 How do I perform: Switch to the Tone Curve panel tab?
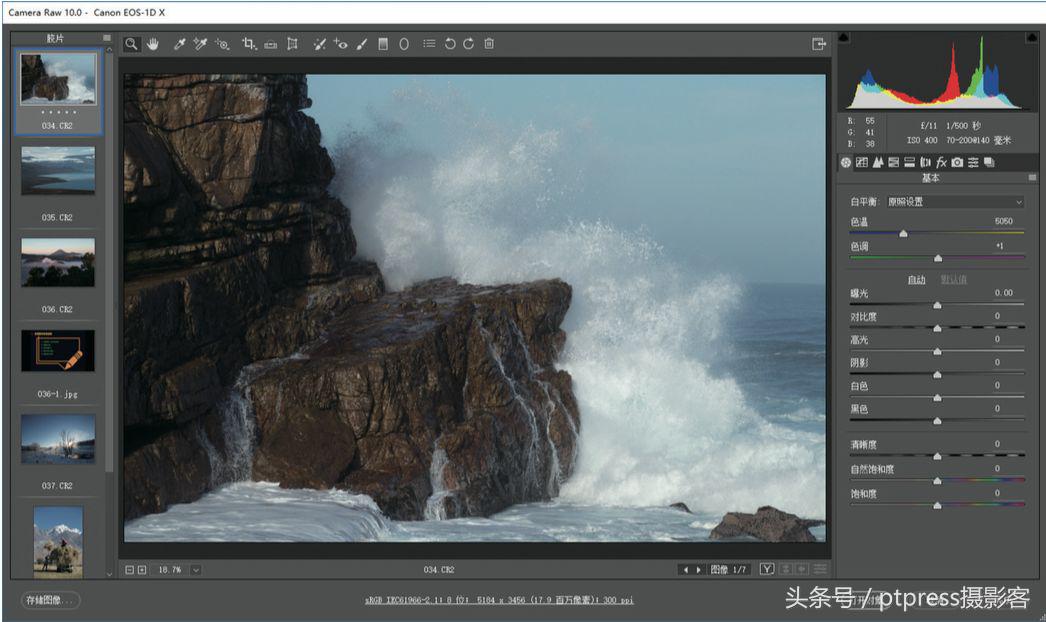point(862,162)
